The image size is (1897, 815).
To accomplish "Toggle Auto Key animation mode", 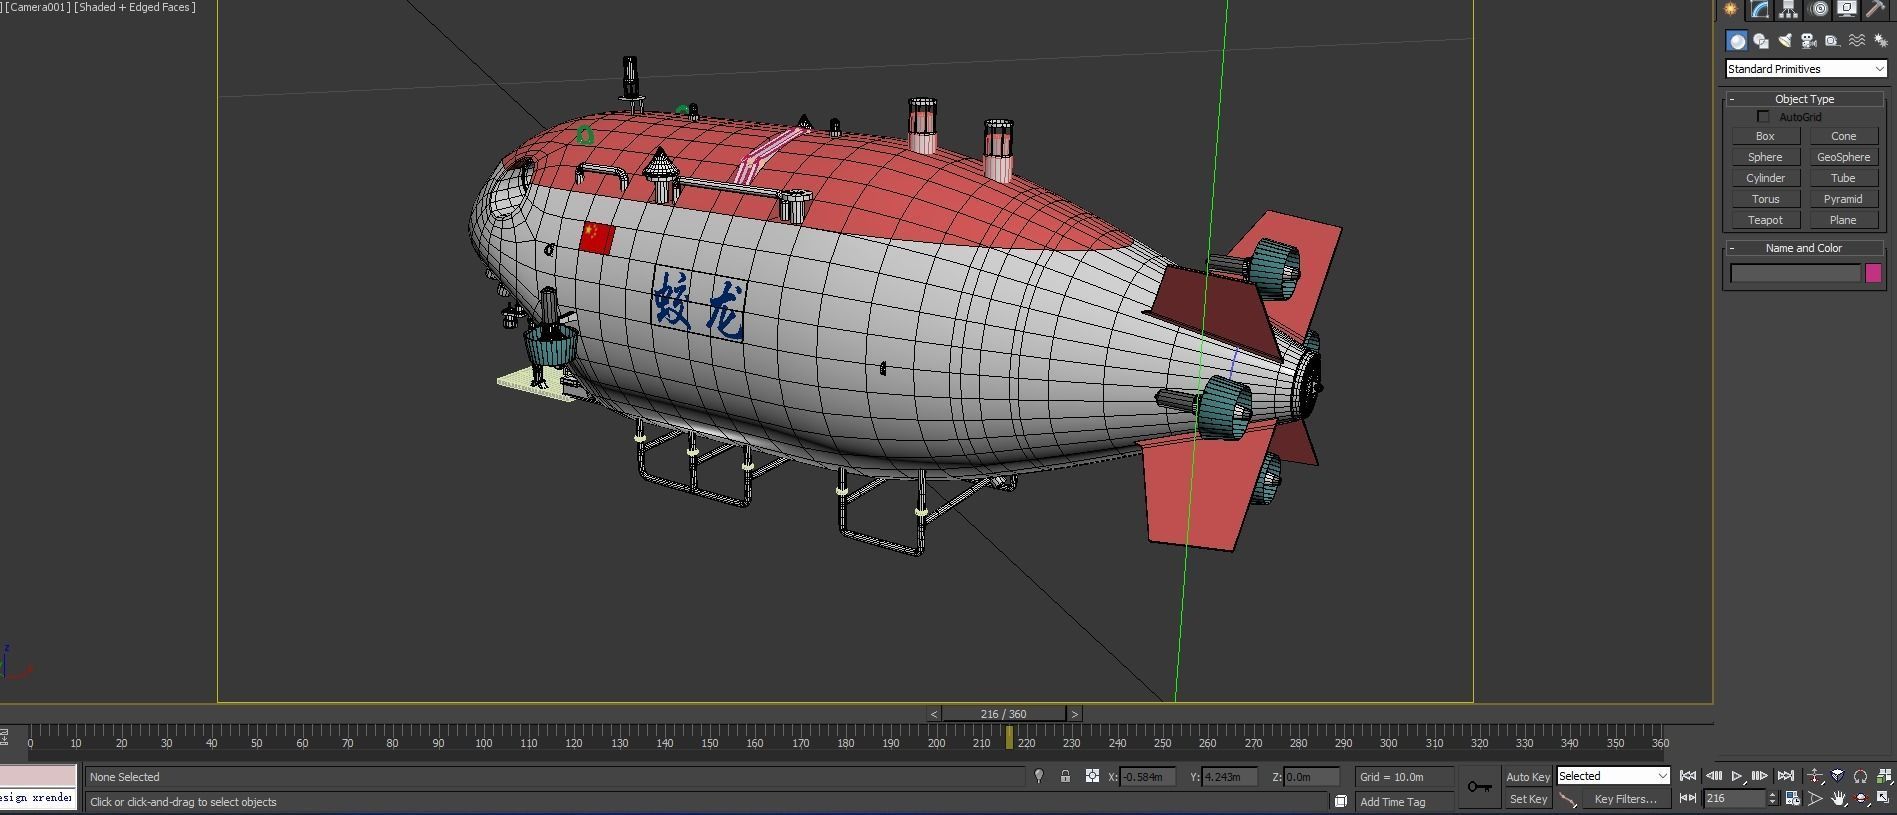I will (x=1528, y=777).
